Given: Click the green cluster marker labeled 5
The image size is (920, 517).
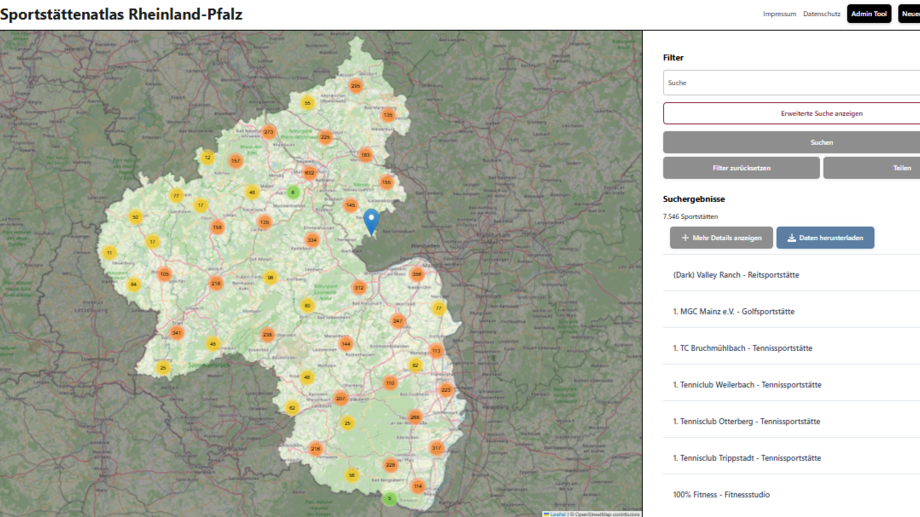Looking at the screenshot, I should click(390, 498).
